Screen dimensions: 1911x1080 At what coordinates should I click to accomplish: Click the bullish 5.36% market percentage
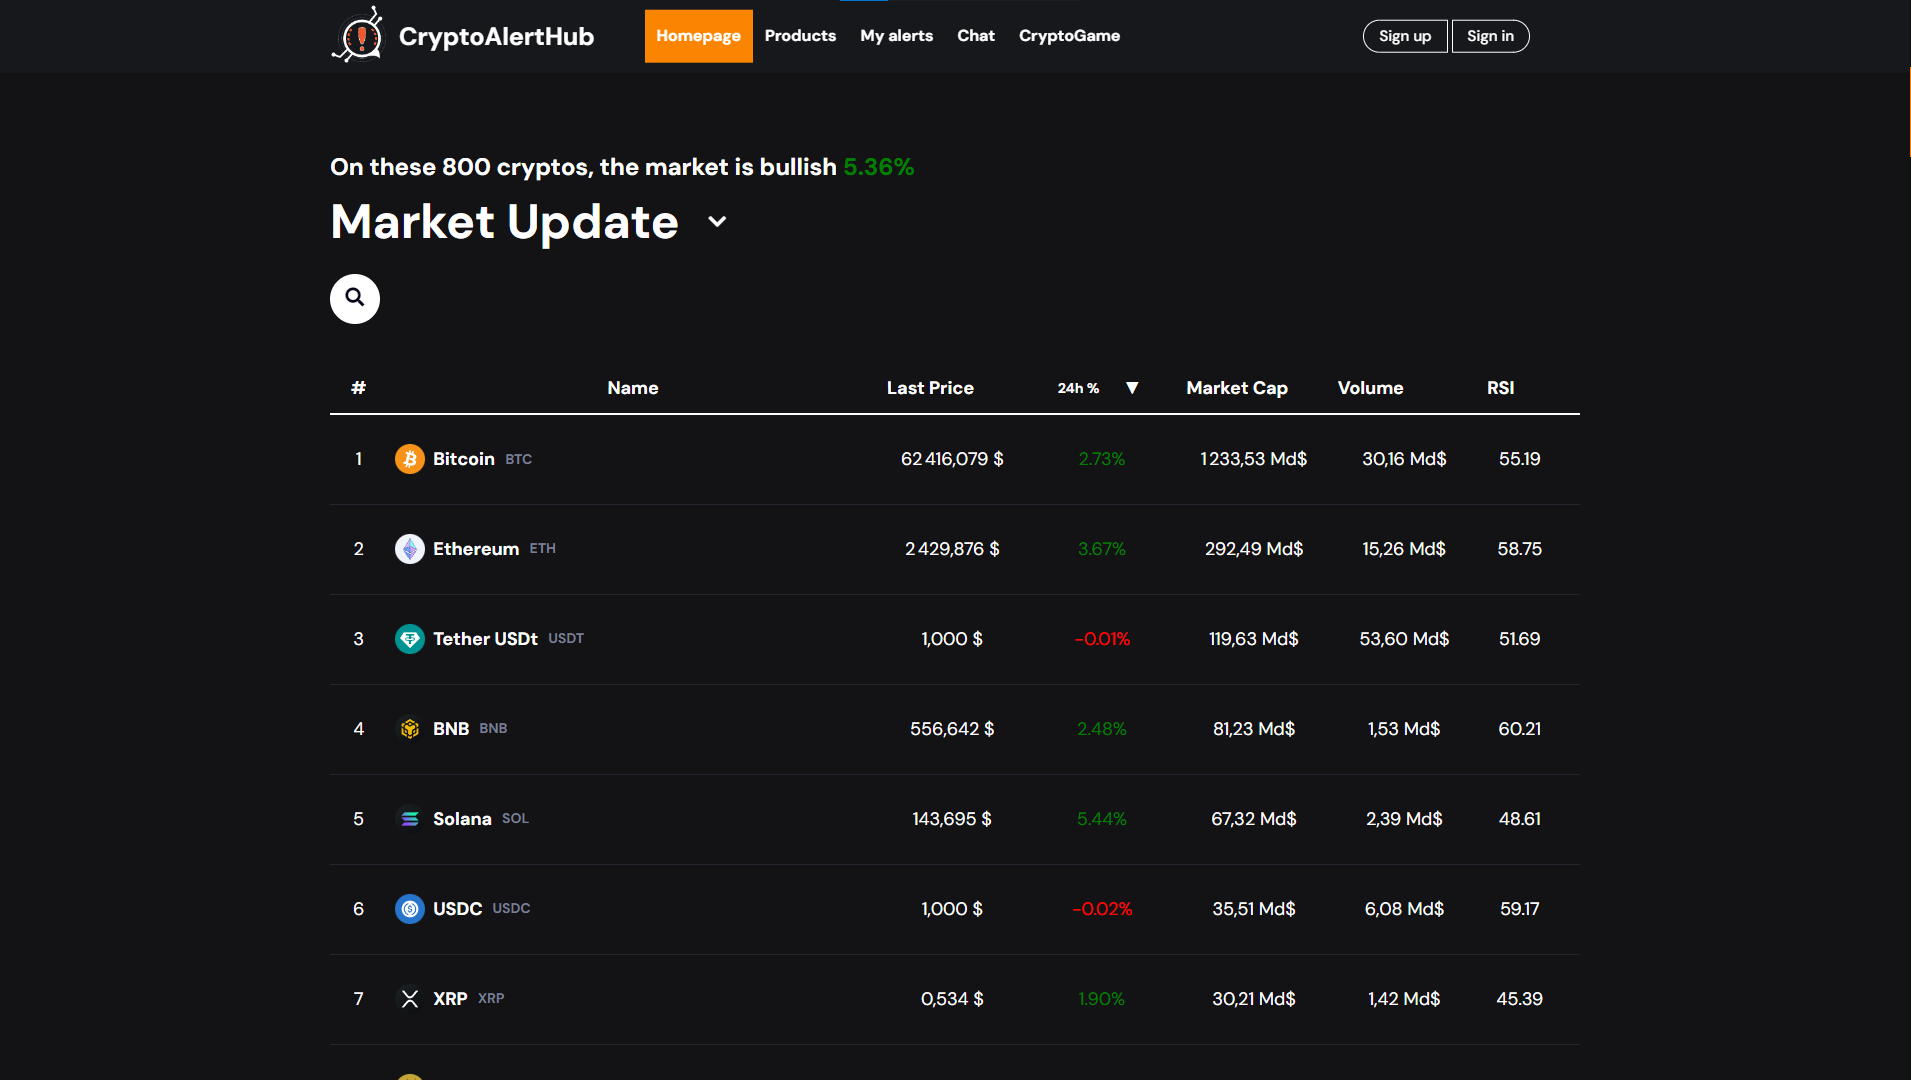(879, 167)
